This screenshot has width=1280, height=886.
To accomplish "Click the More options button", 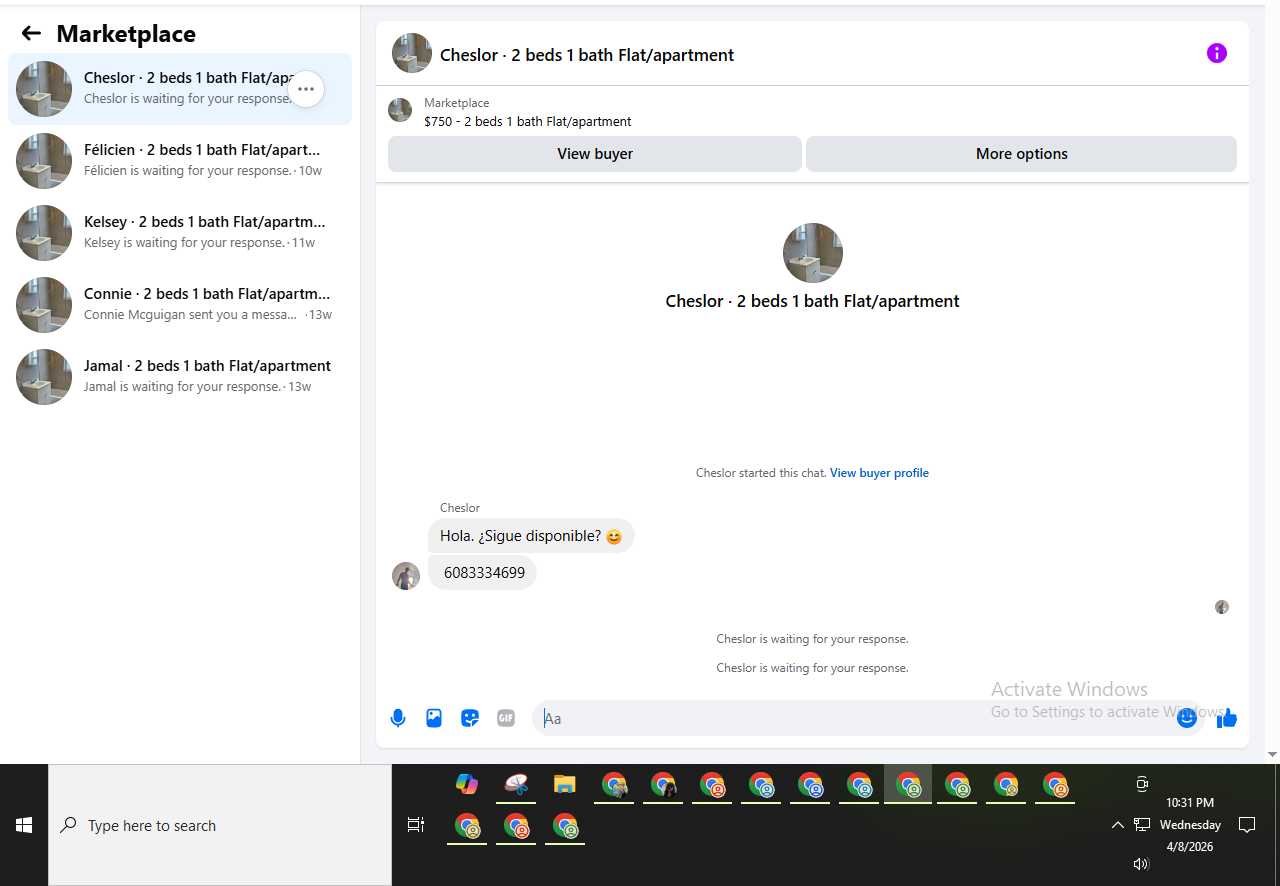I will click(1021, 154).
